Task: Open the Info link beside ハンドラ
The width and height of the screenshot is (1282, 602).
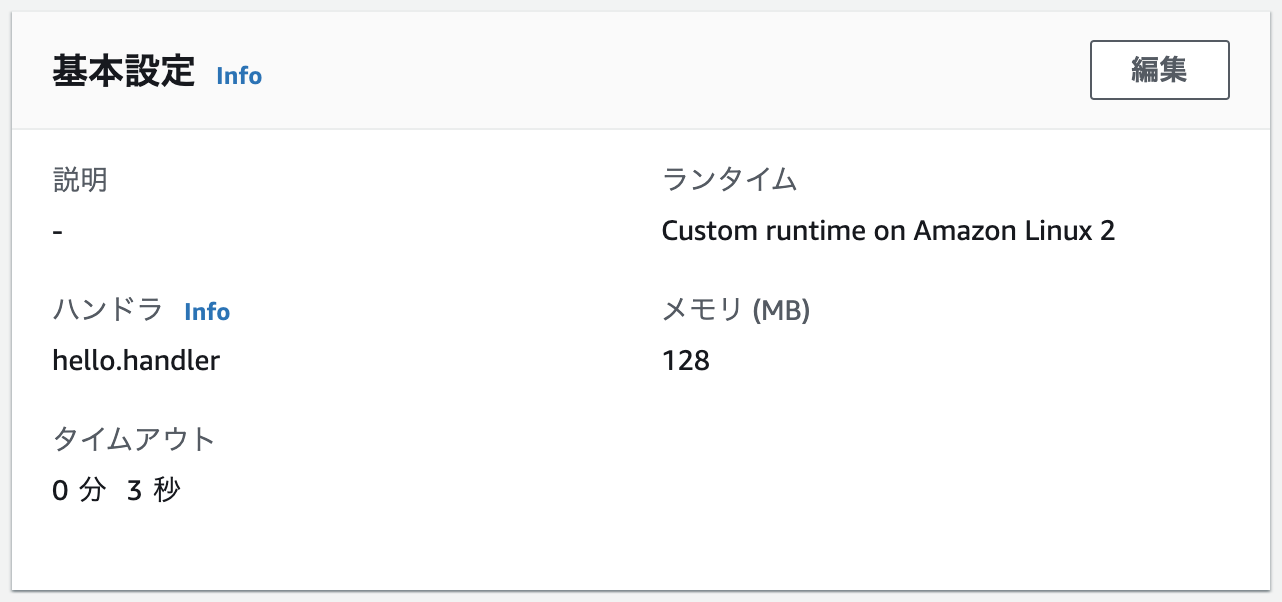Action: 207,312
